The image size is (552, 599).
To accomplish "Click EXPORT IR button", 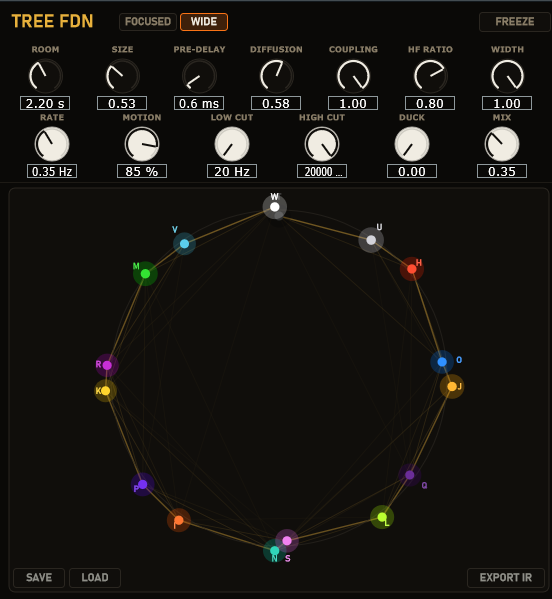I will click(x=506, y=578).
